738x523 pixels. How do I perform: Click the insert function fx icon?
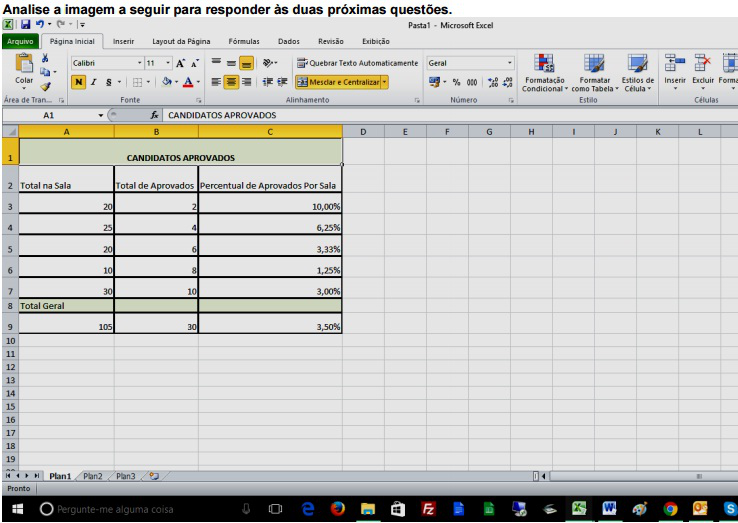[x=155, y=116]
